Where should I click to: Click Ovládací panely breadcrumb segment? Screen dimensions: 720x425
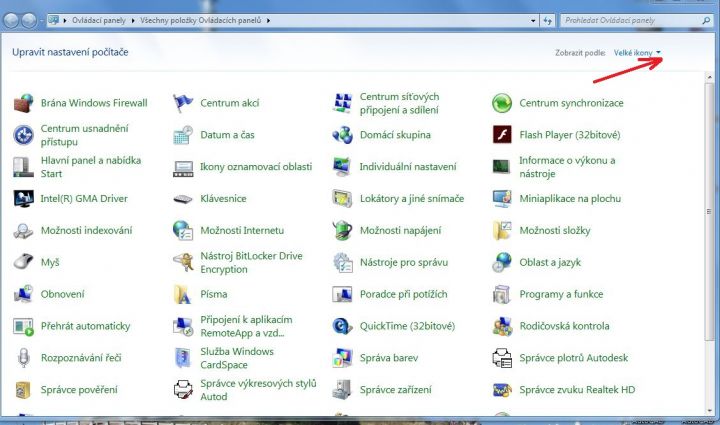tap(99, 21)
